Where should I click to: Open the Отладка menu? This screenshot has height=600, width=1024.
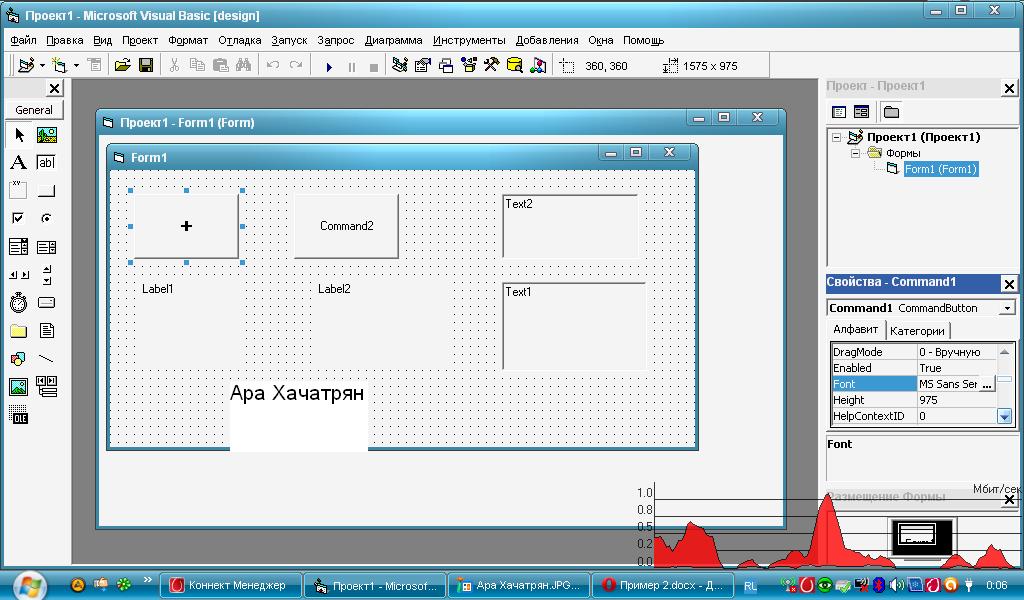click(240, 40)
